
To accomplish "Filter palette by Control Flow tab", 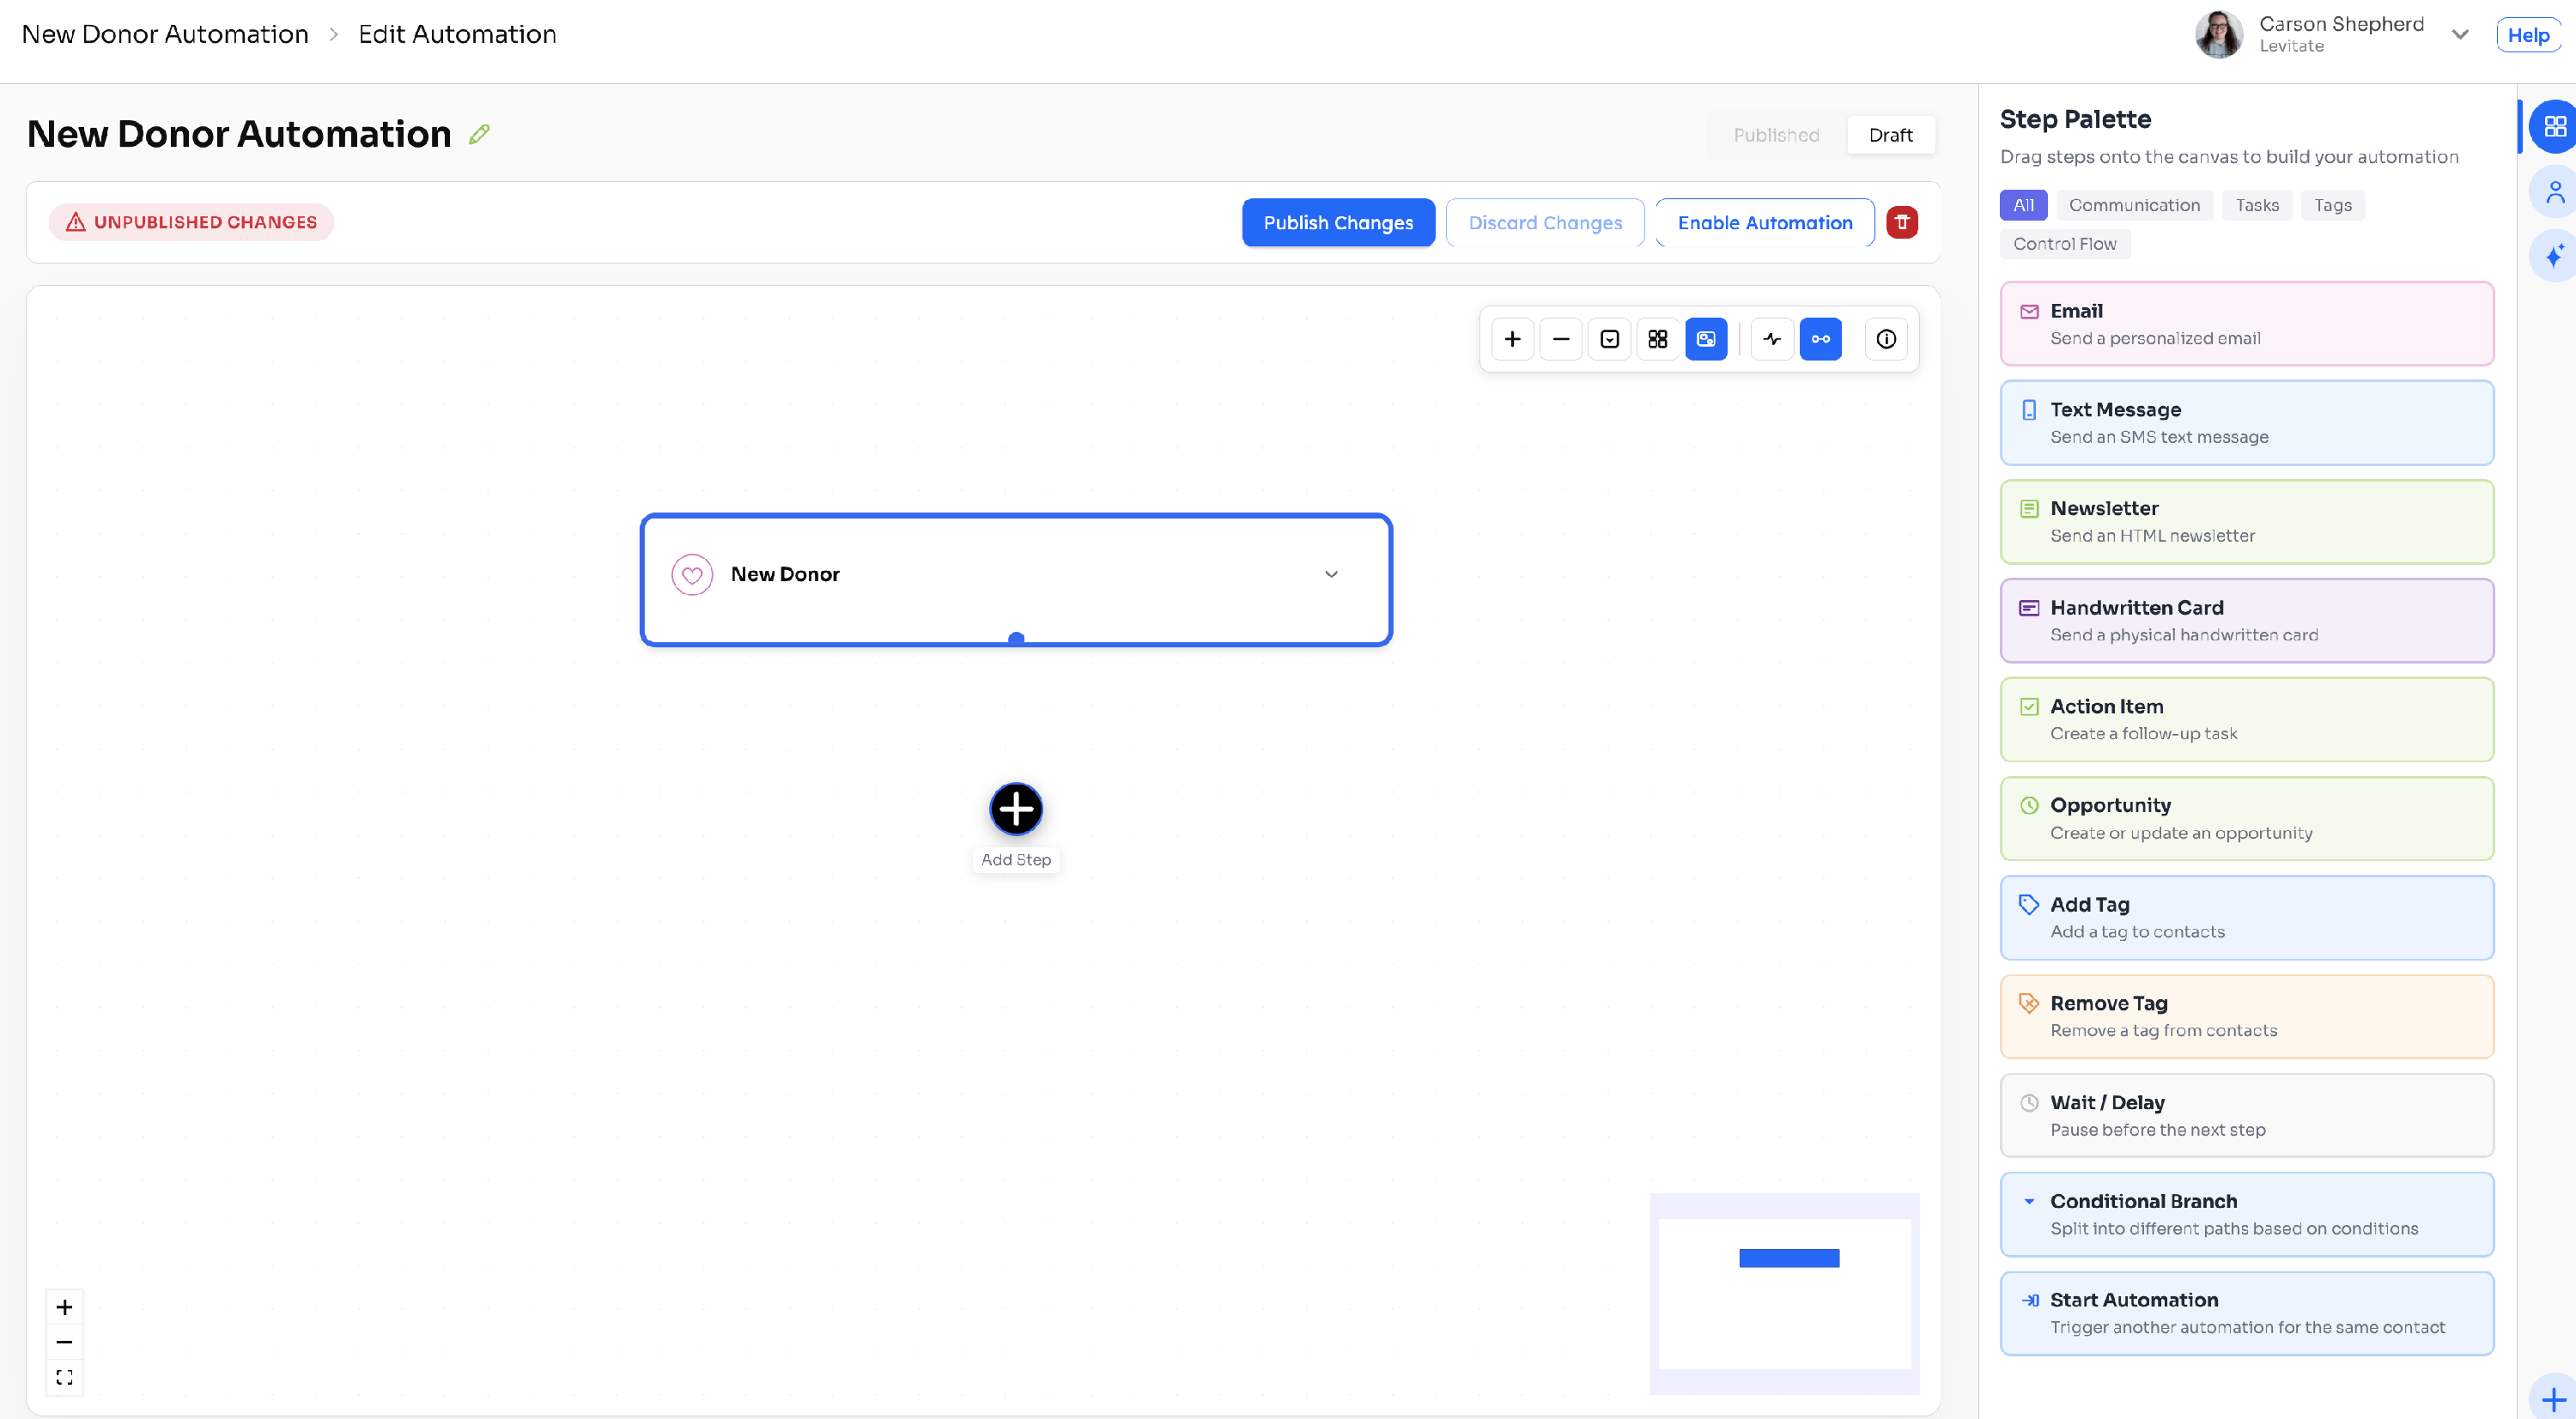I will pos(2064,244).
